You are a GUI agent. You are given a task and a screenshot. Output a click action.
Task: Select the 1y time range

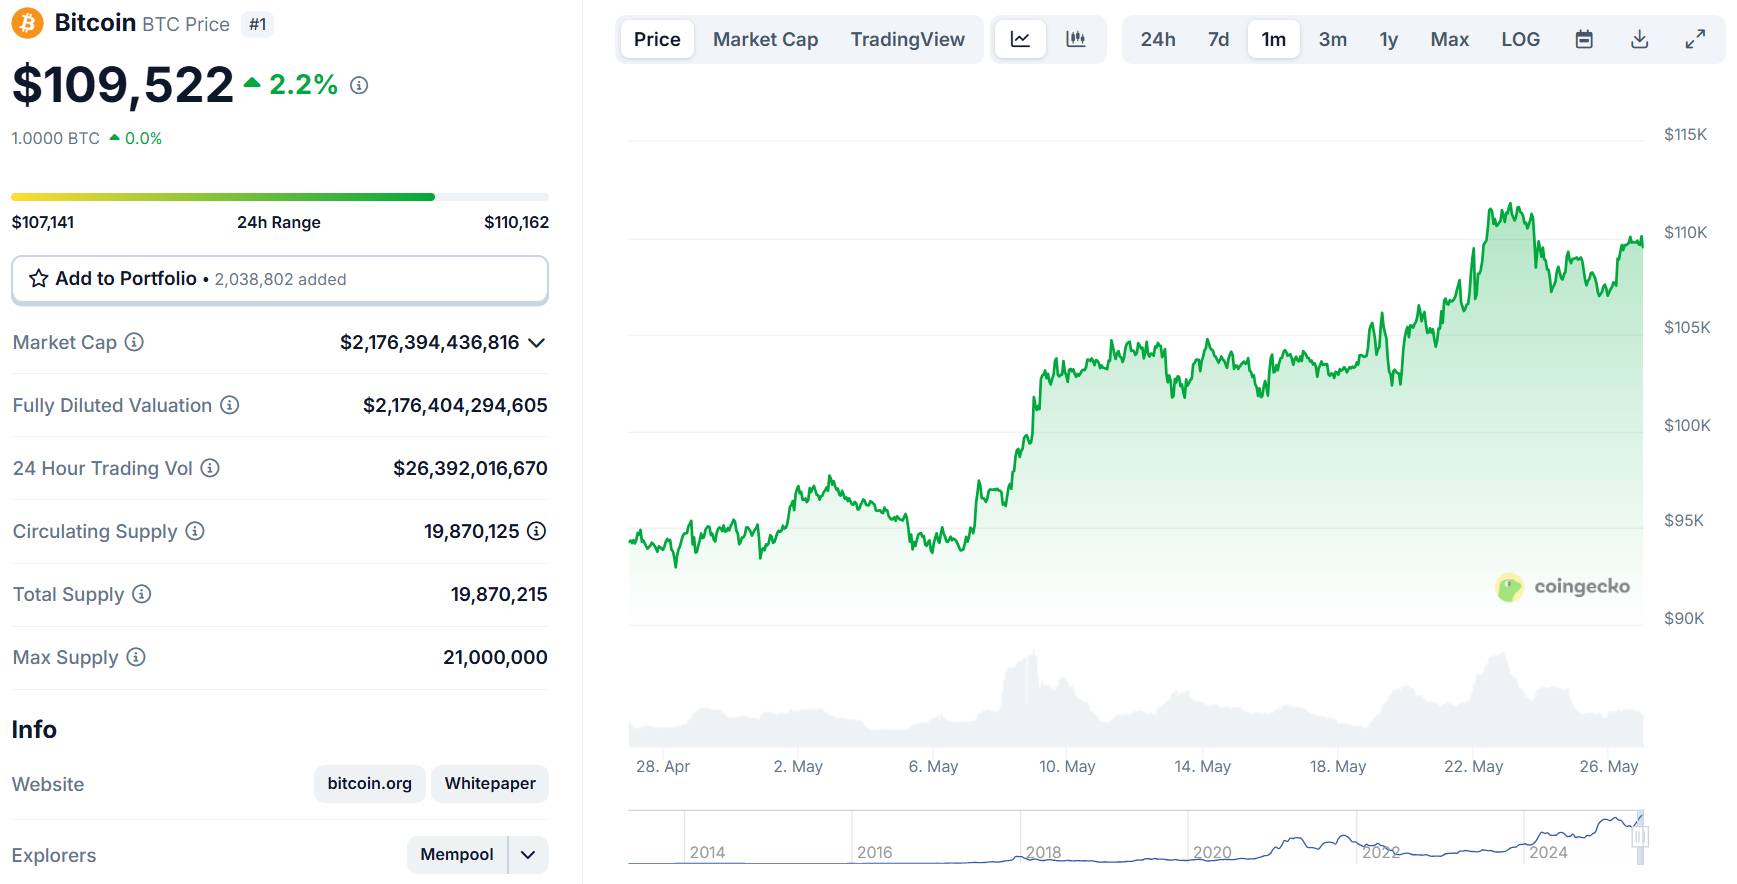click(x=1388, y=39)
